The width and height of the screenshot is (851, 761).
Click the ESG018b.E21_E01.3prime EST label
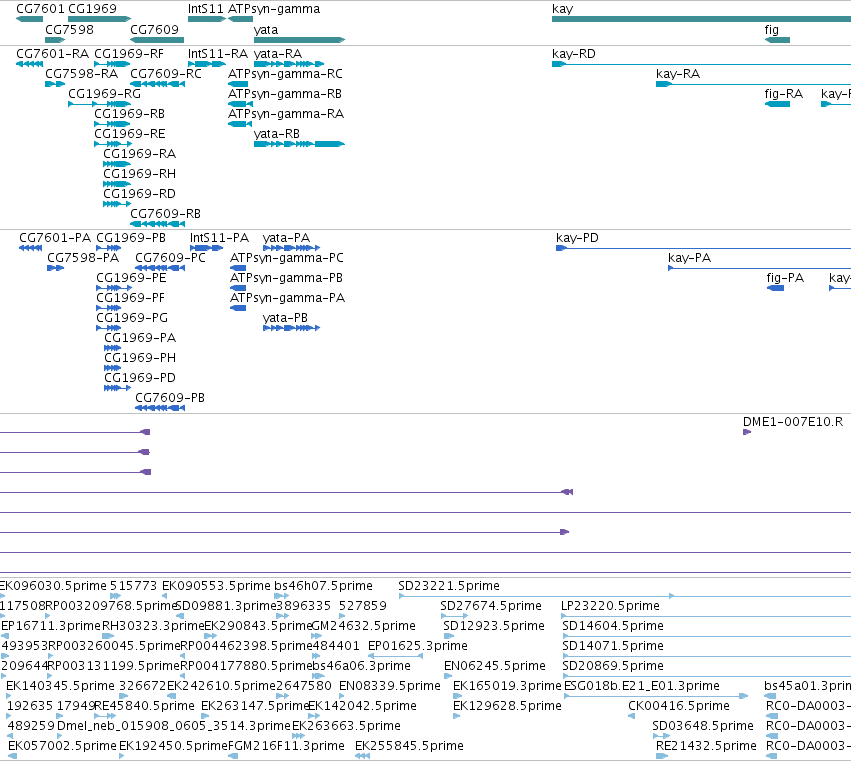pos(642,687)
